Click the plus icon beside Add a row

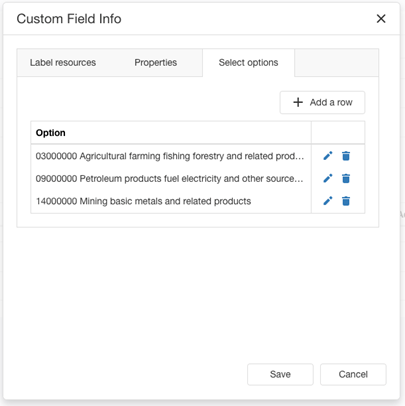(x=298, y=102)
